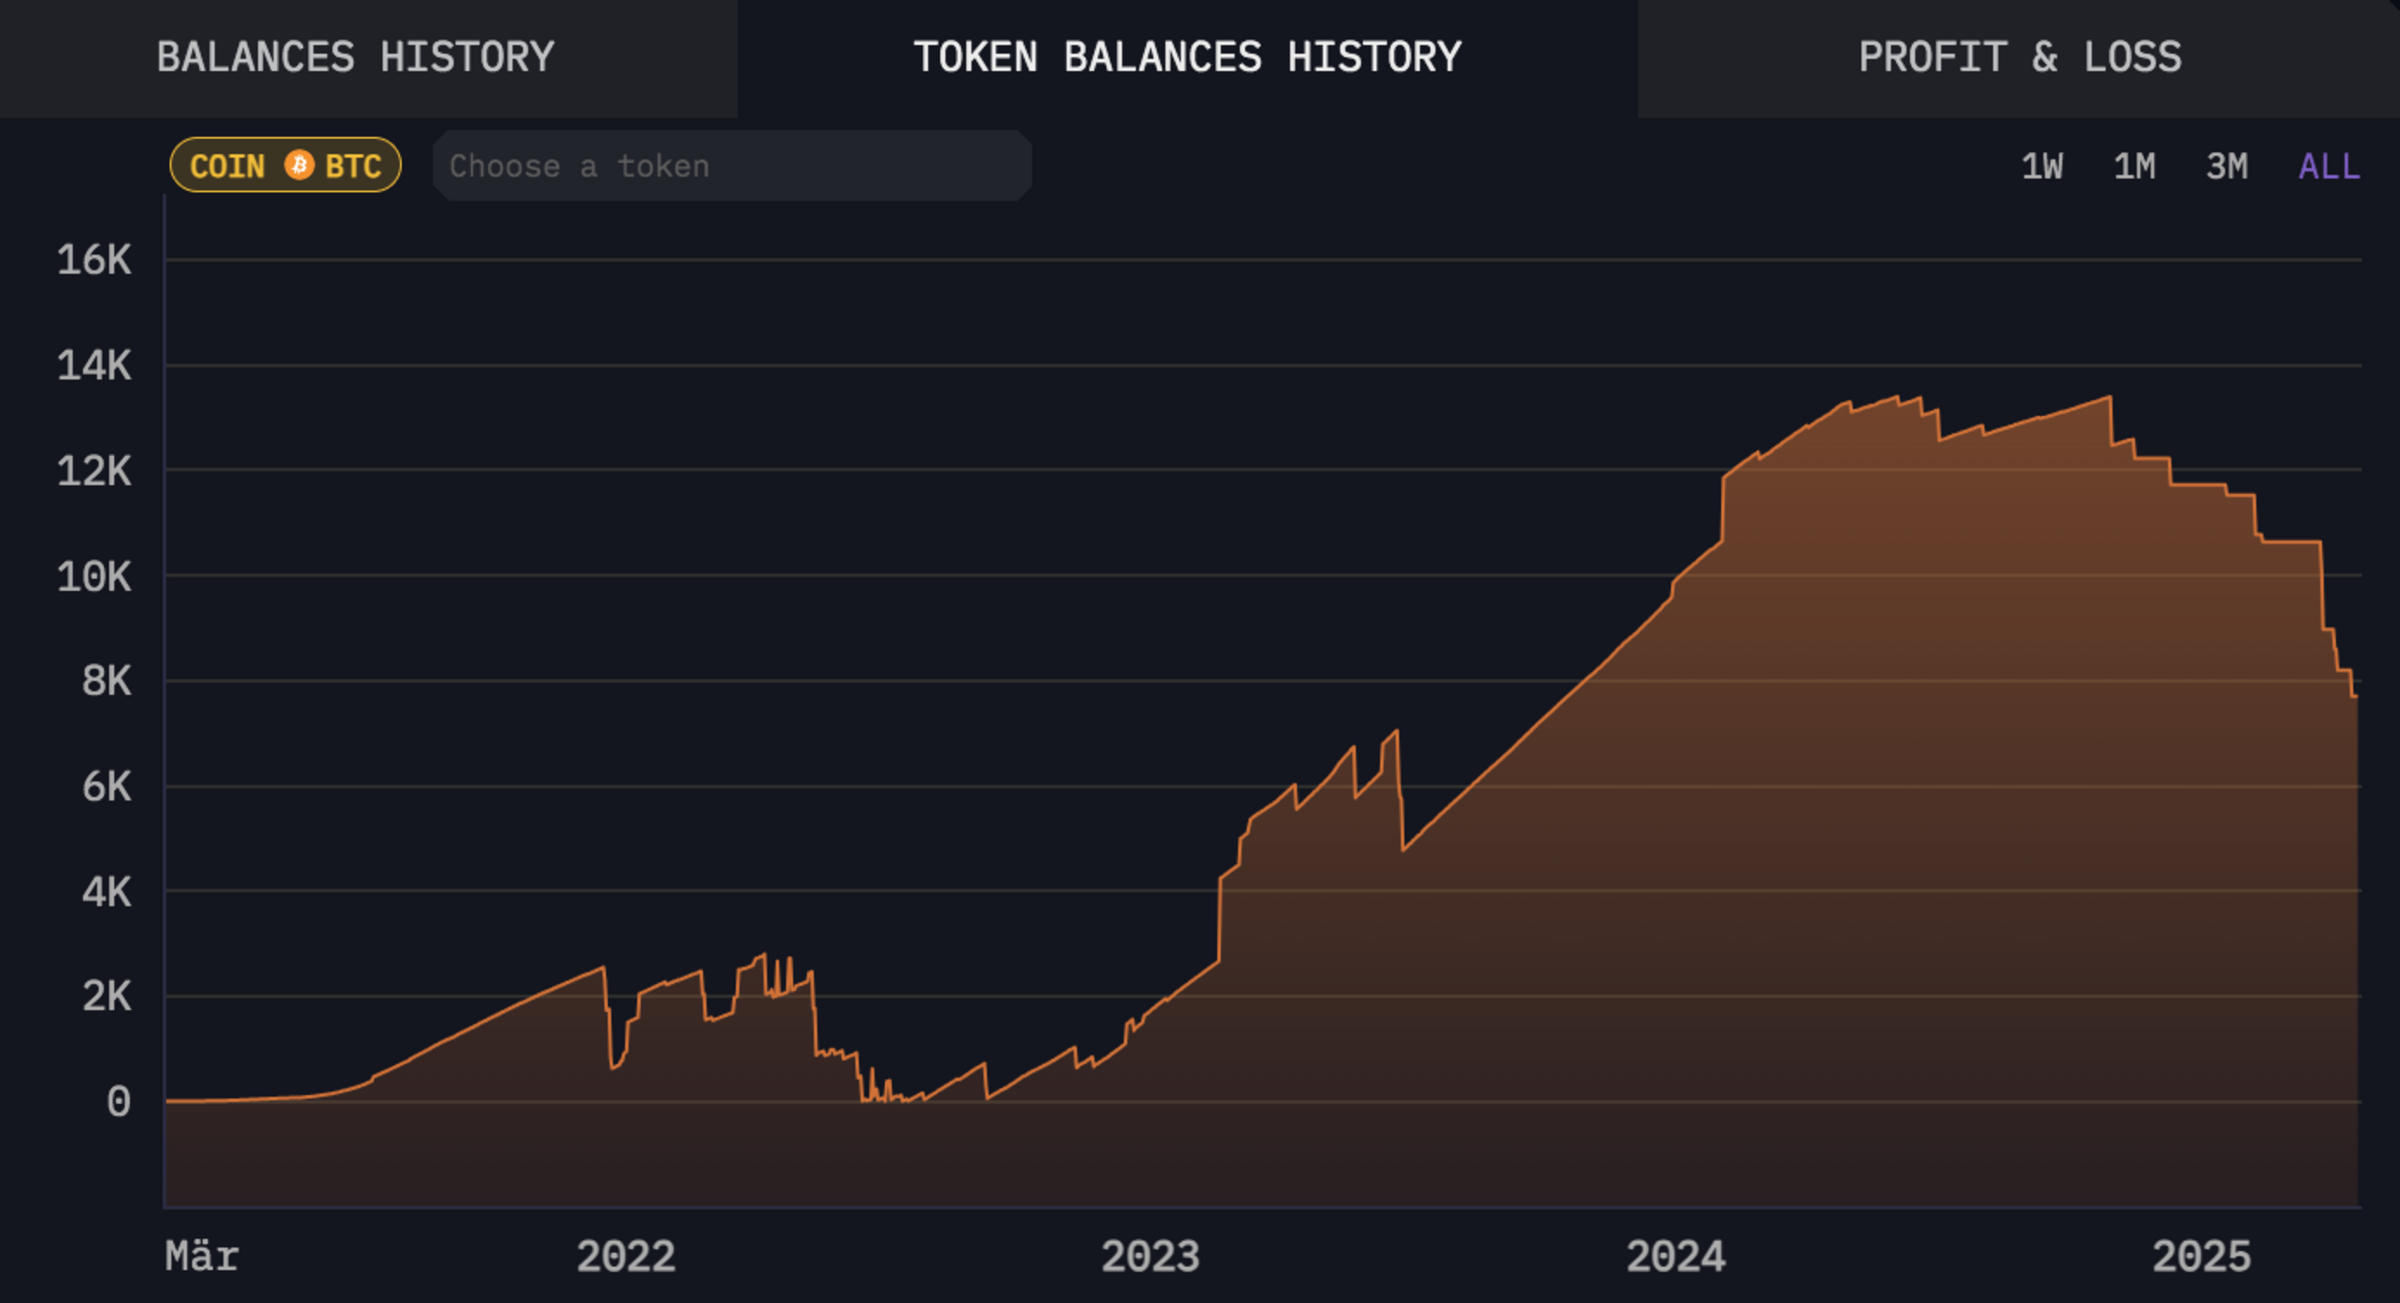The width and height of the screenshot is (2400, 1303).
Task: Select the 3M time range
Action: [x=2226, y=166]
